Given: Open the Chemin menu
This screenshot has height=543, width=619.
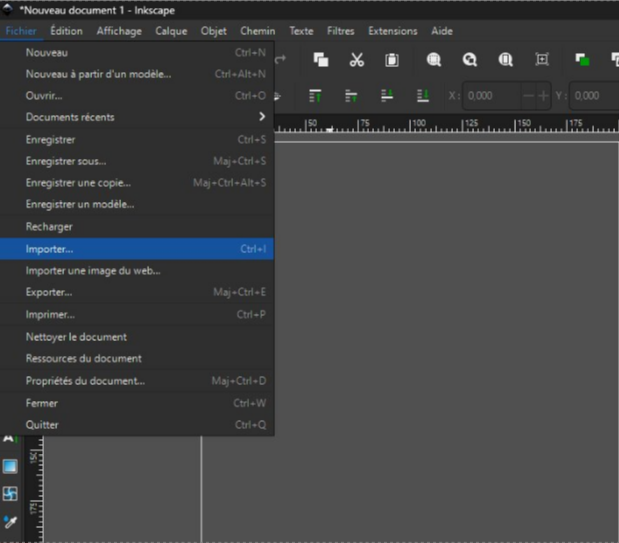Looking at the screenshot, I should point(258,31).
